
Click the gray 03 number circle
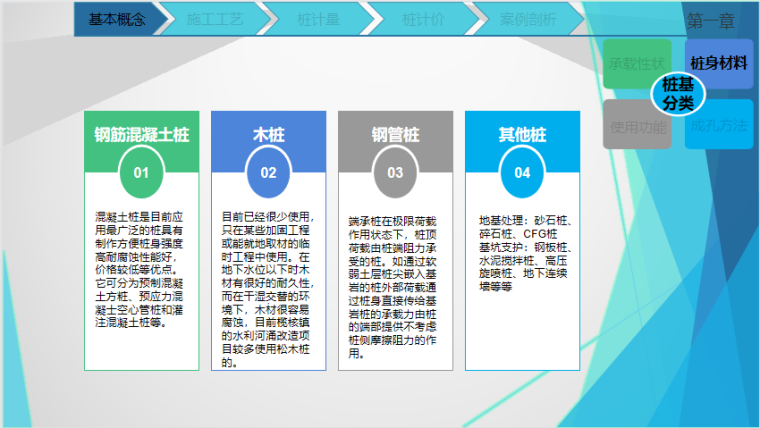(x=395, y=173)
